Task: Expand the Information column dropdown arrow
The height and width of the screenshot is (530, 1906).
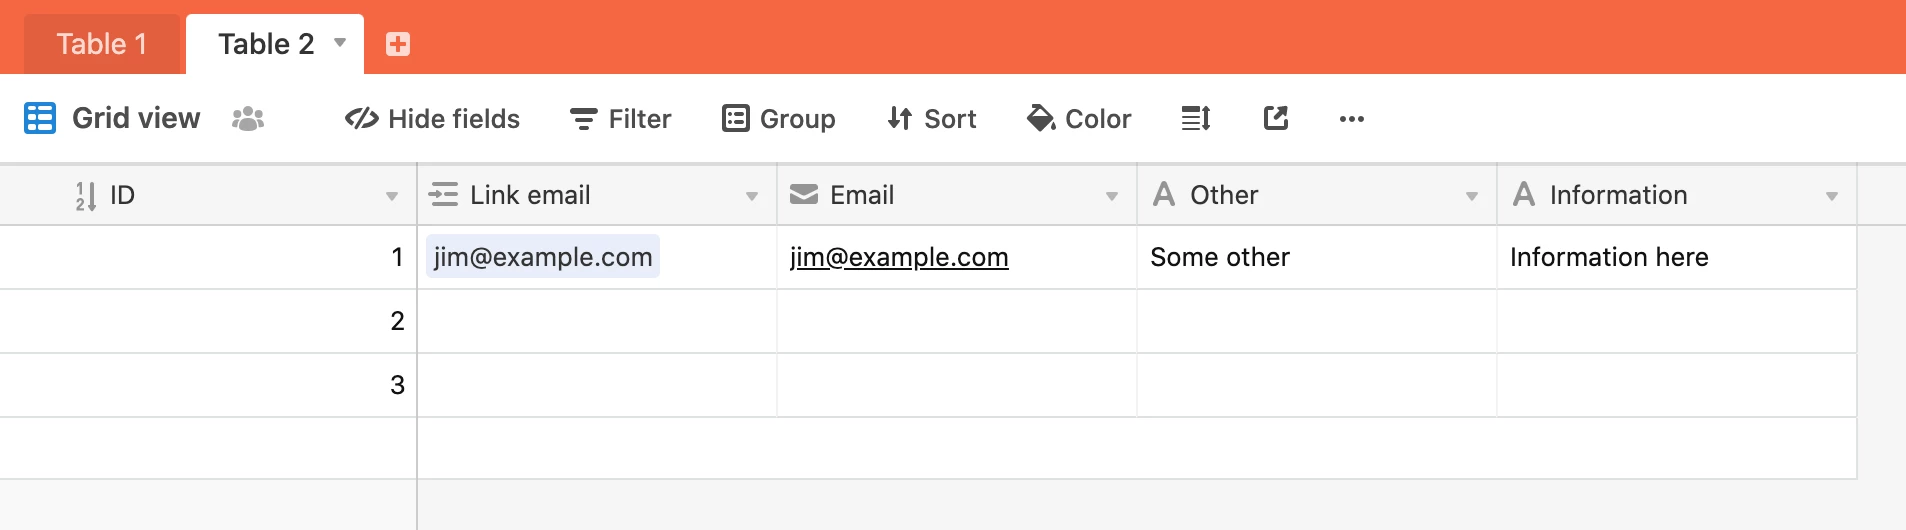Action: [x=1832, y=196]
